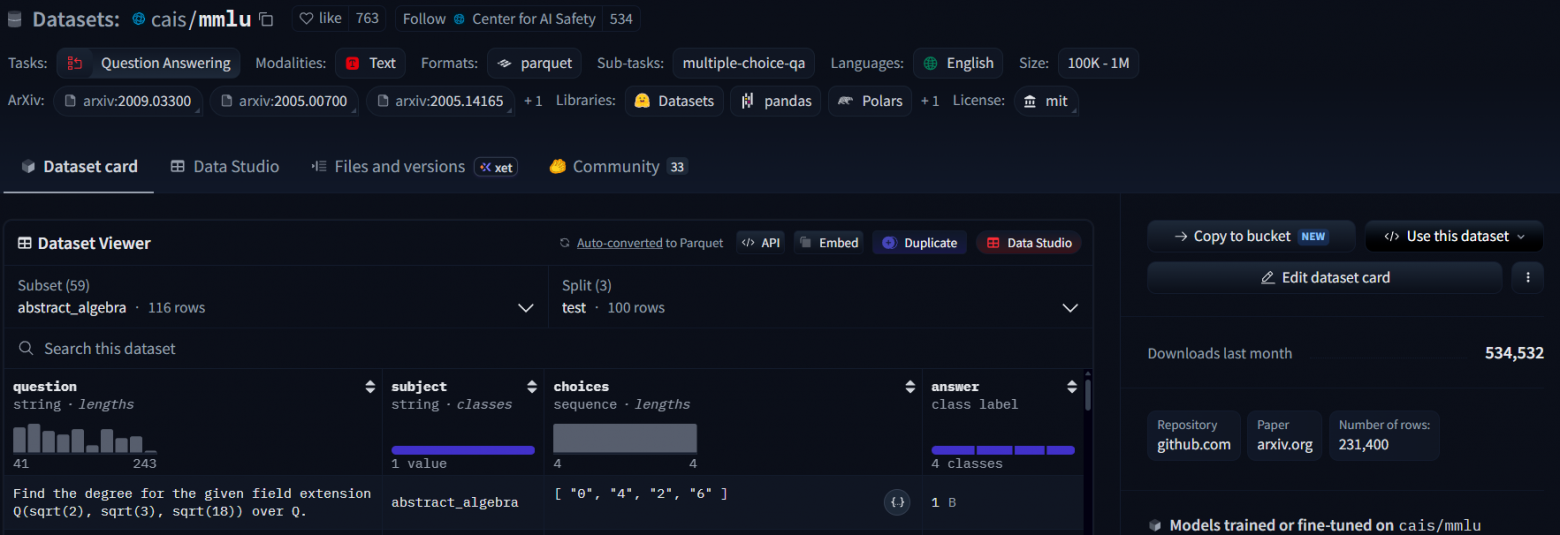Choose the 100K - 1M size tag
Image resolution: width=1560 pixels, height=535 pixels.
pos(1098,63)
